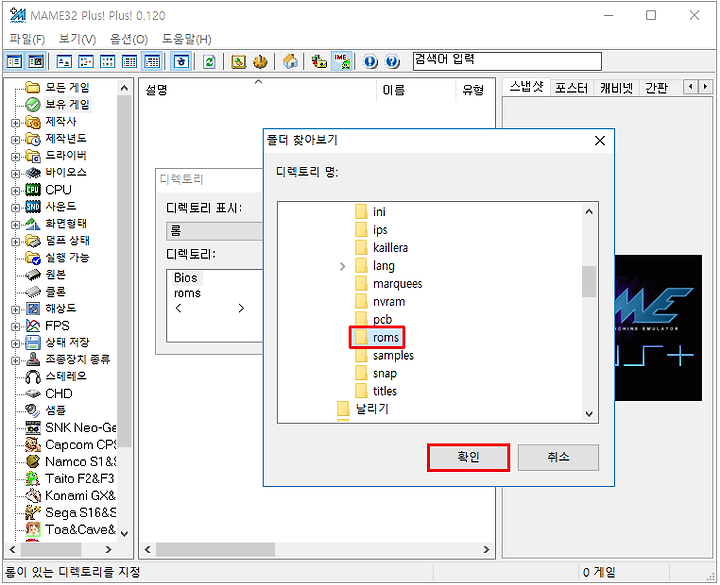
Task: Click the house home icon in toolbar
Action: click(290, 61)
